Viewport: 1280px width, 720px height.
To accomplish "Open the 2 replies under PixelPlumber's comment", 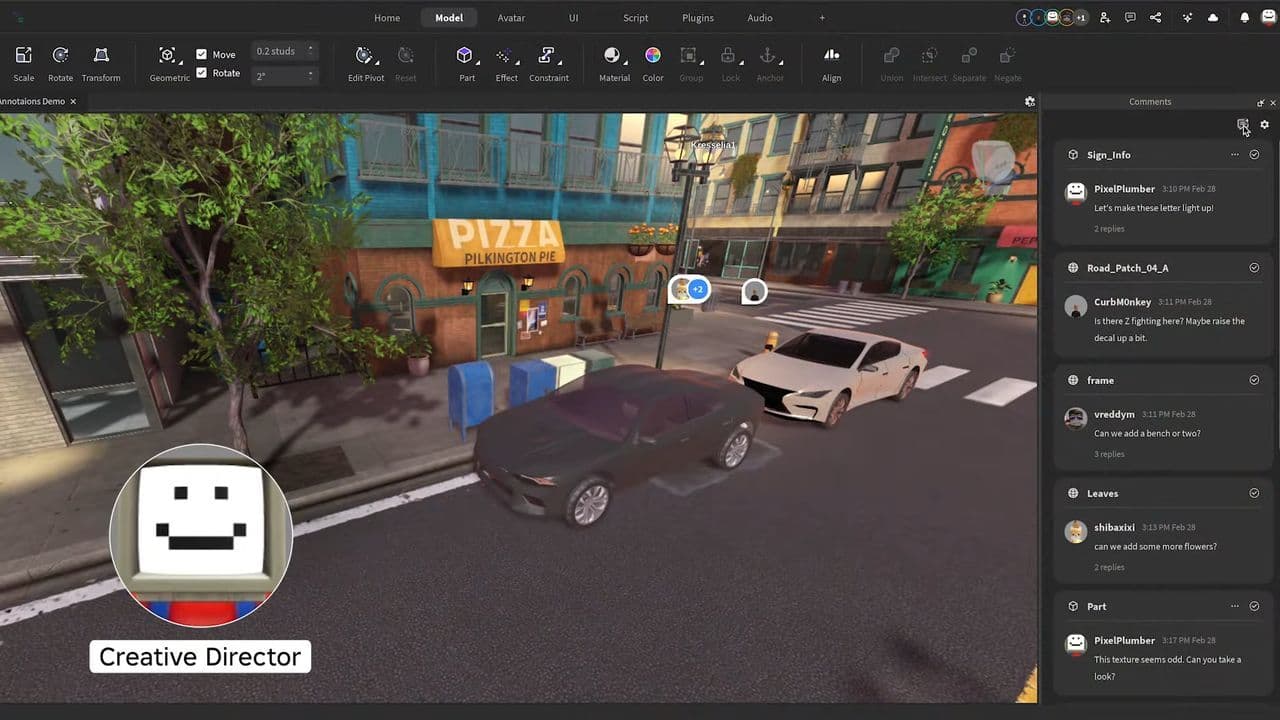I will coord(1110,228).
